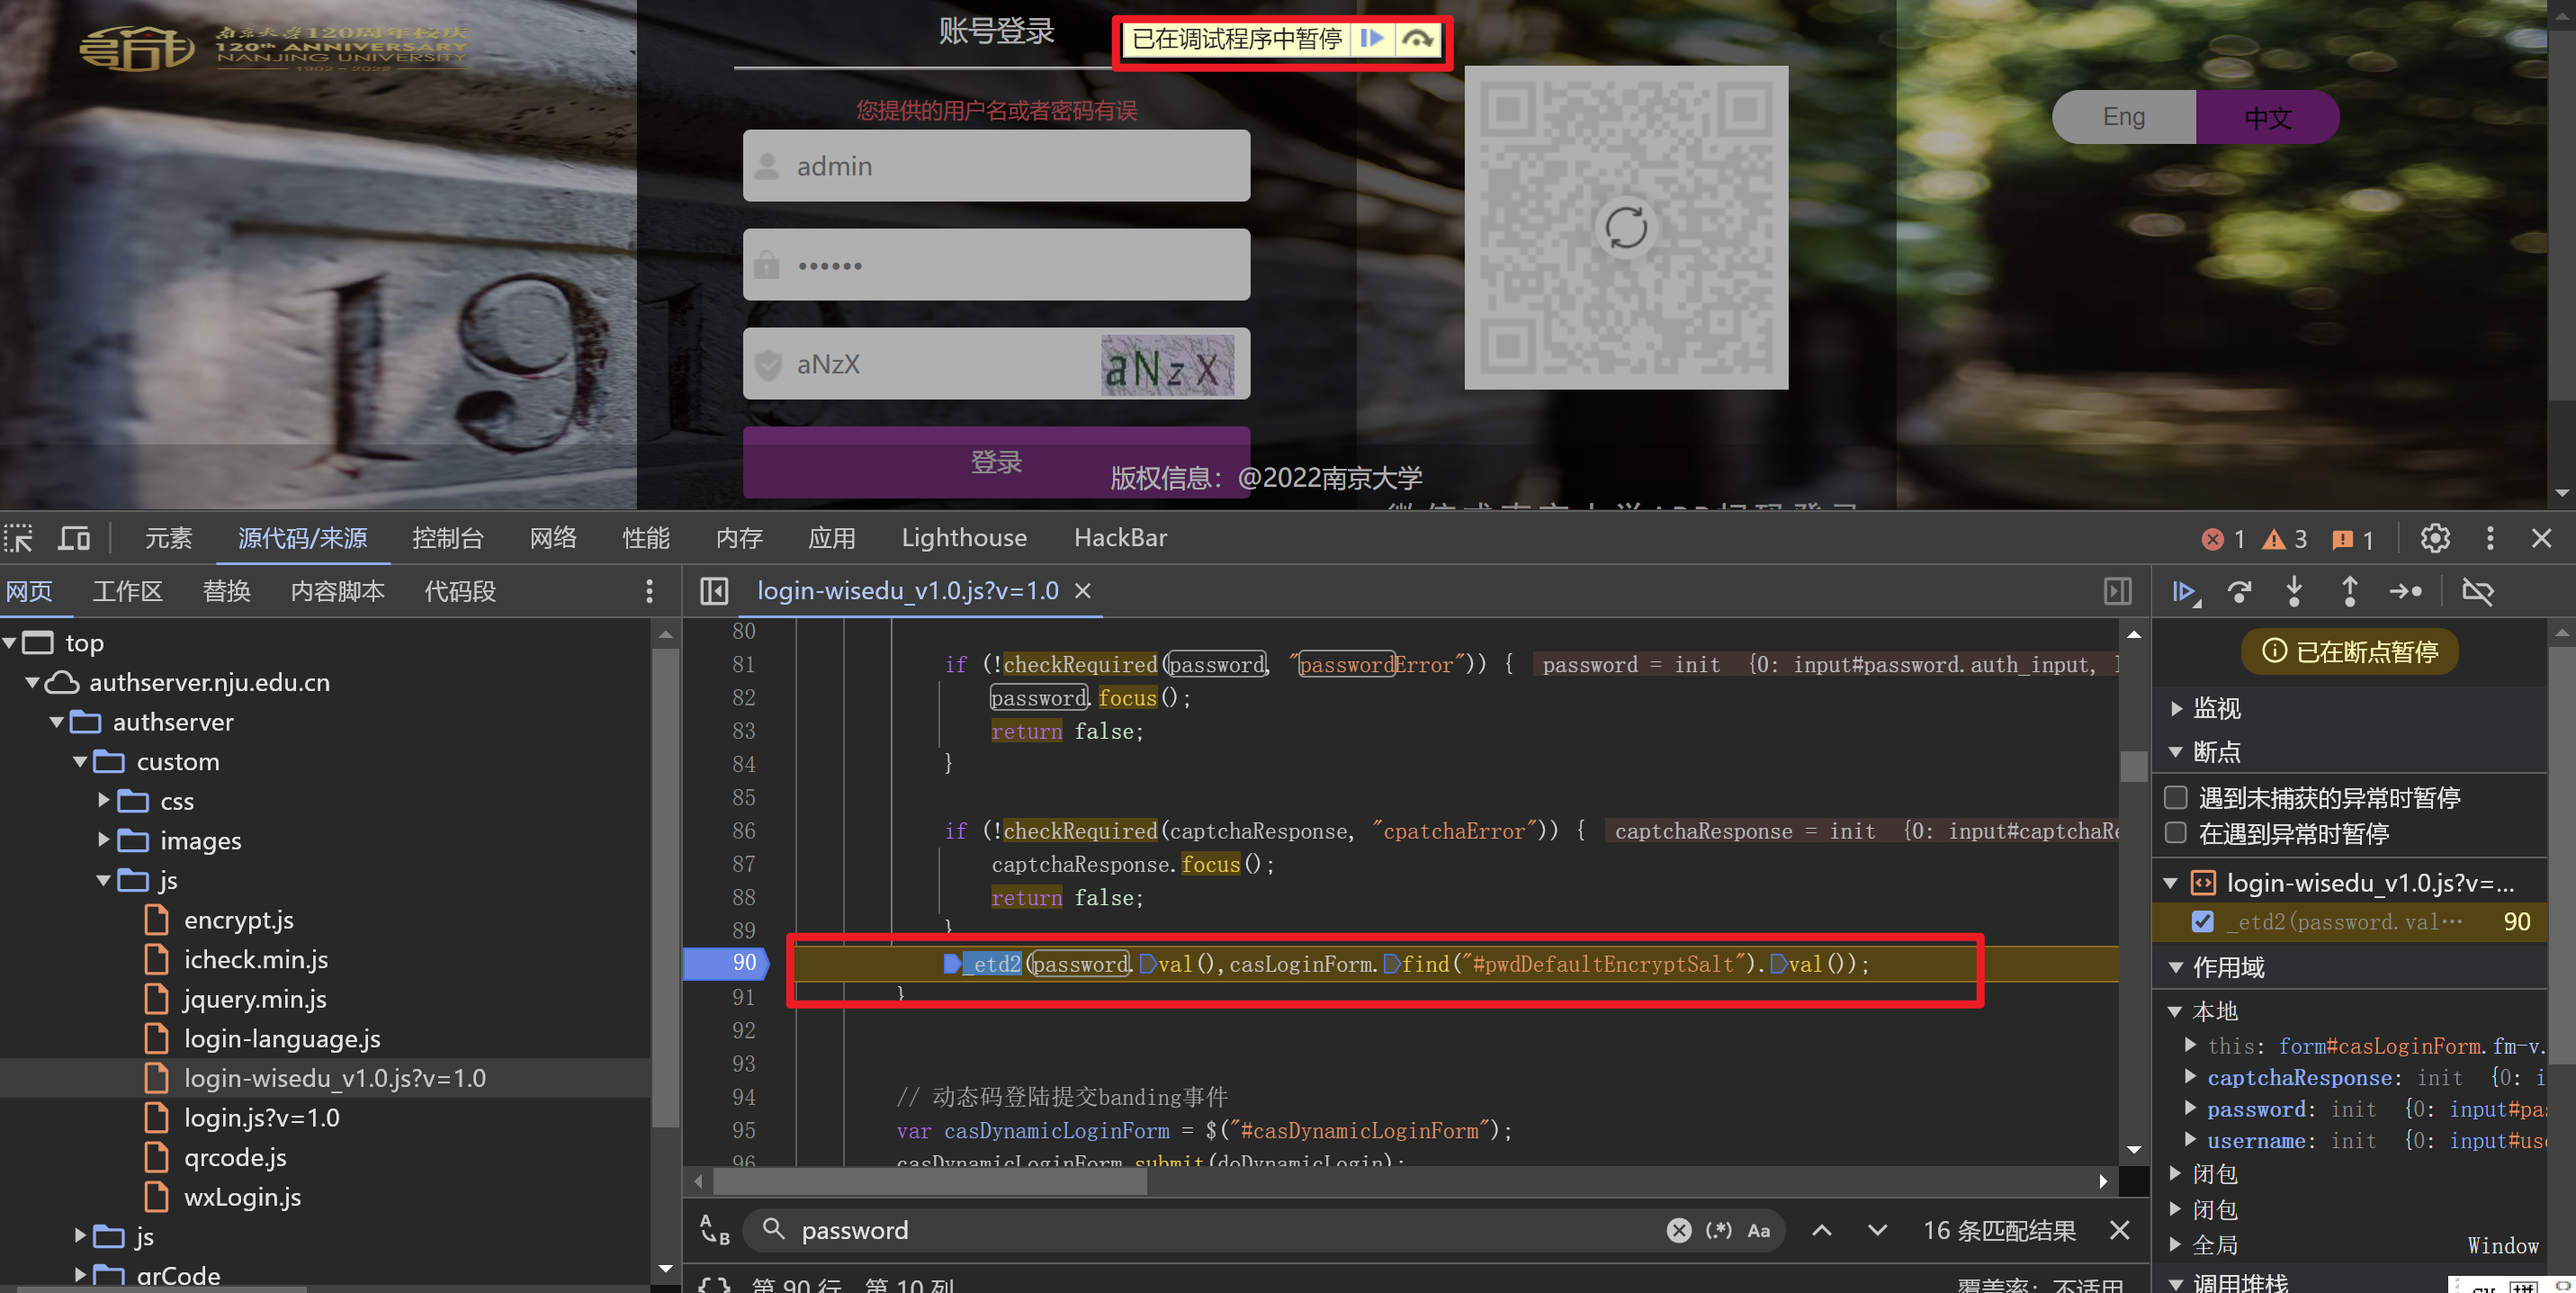Open qrcode.js in file tree
This screenshot has width=2576, height=1293.
[234, 1157]
